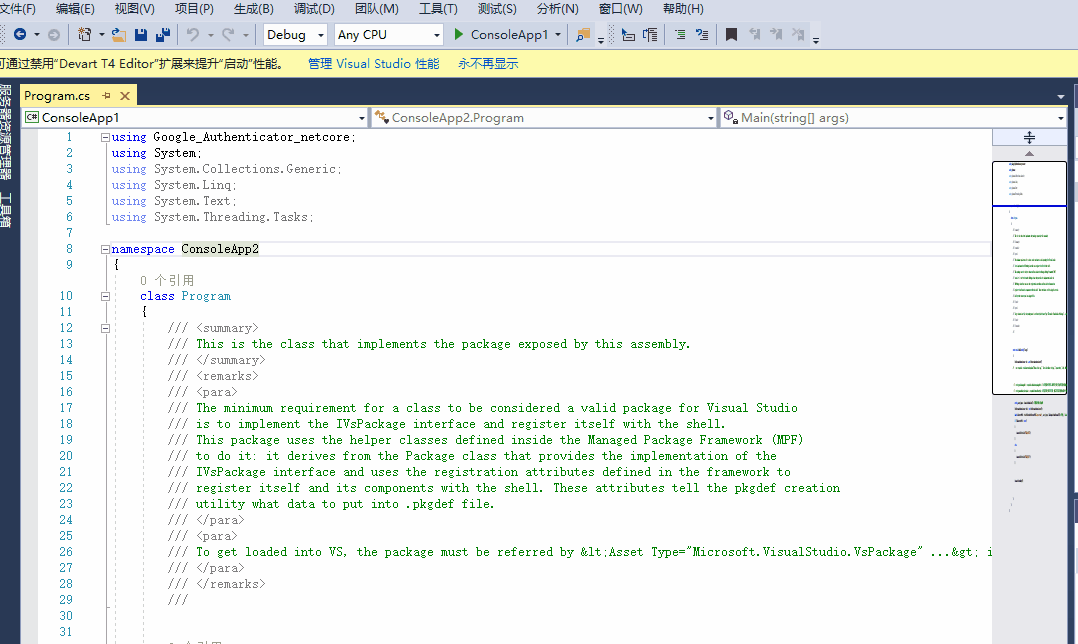Click the line number 17 in the gutter

pyautogui.click(x=66, y=408)
